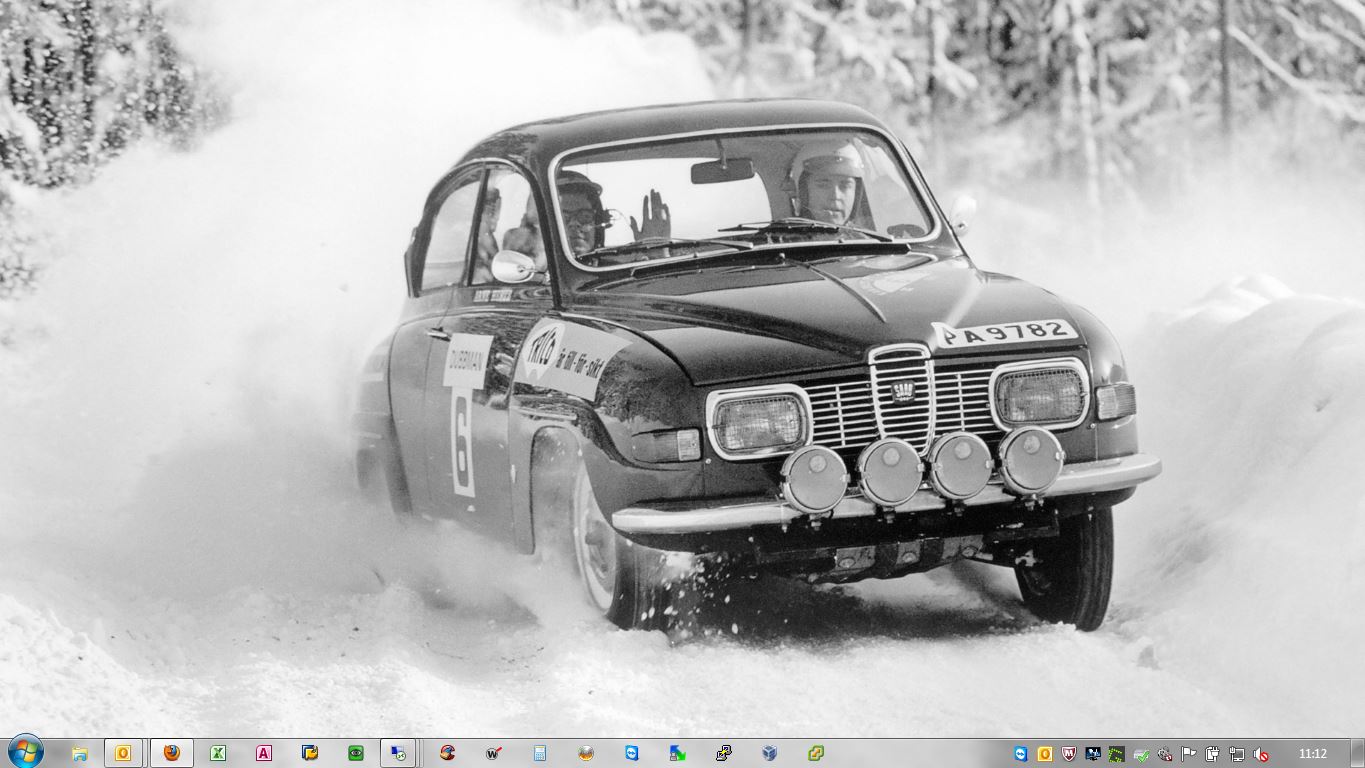Click the Outlook icon in the notification area
Viewport: 1365px width, 768px height.
click(x=1045, y=754)
